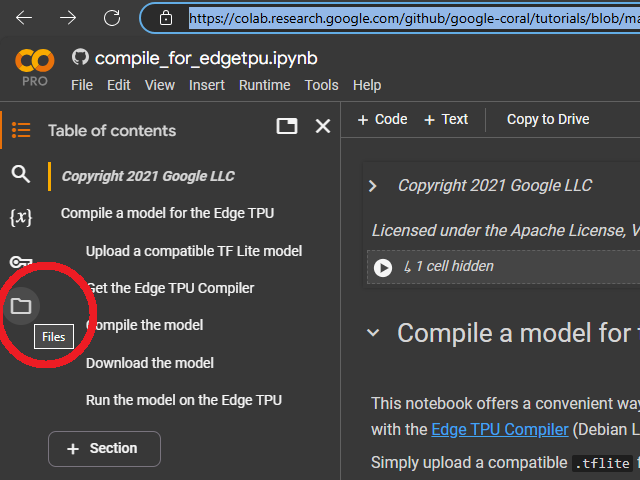Add a new Text cell
640x480 pixels.
tap(446, 120)
